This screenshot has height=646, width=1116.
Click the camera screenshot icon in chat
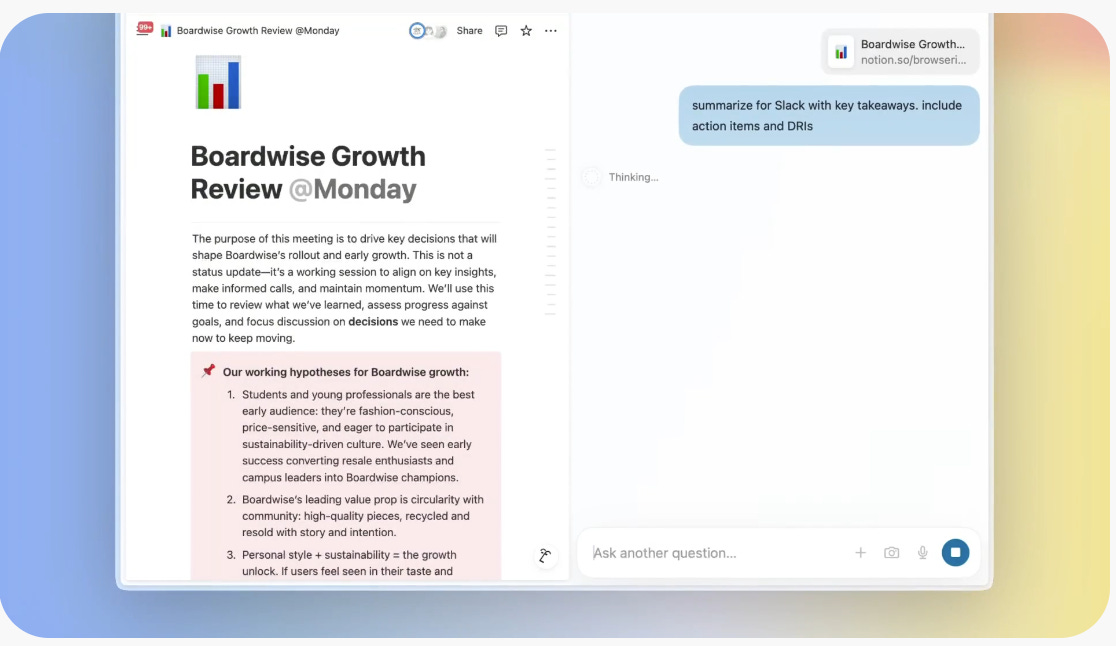[891, 553]
